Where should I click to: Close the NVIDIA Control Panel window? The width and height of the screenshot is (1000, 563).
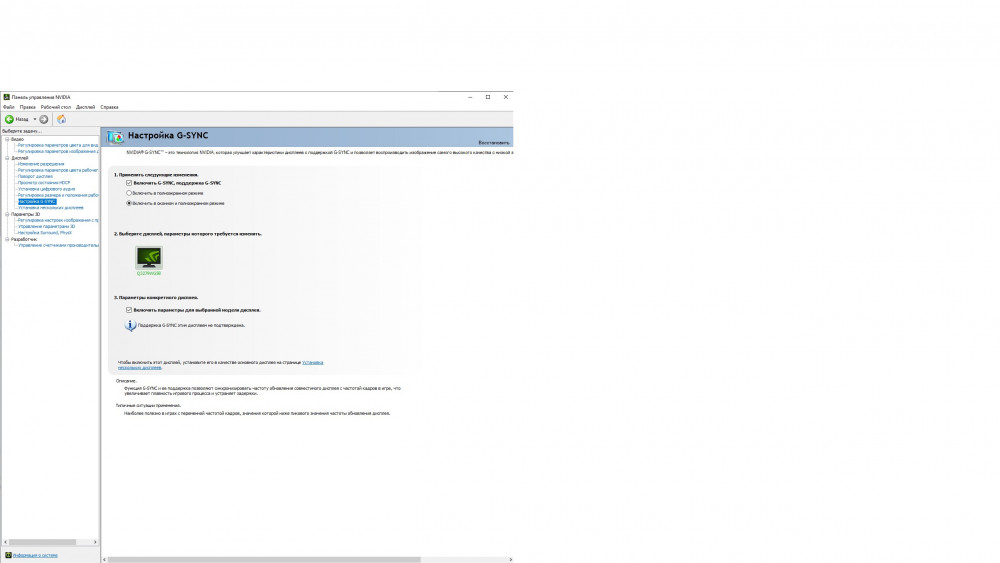coord(506,98)
